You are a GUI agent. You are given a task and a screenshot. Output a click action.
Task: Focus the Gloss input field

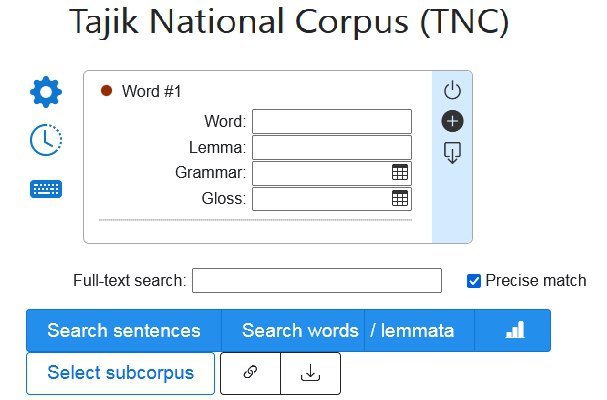pos(332,199)
